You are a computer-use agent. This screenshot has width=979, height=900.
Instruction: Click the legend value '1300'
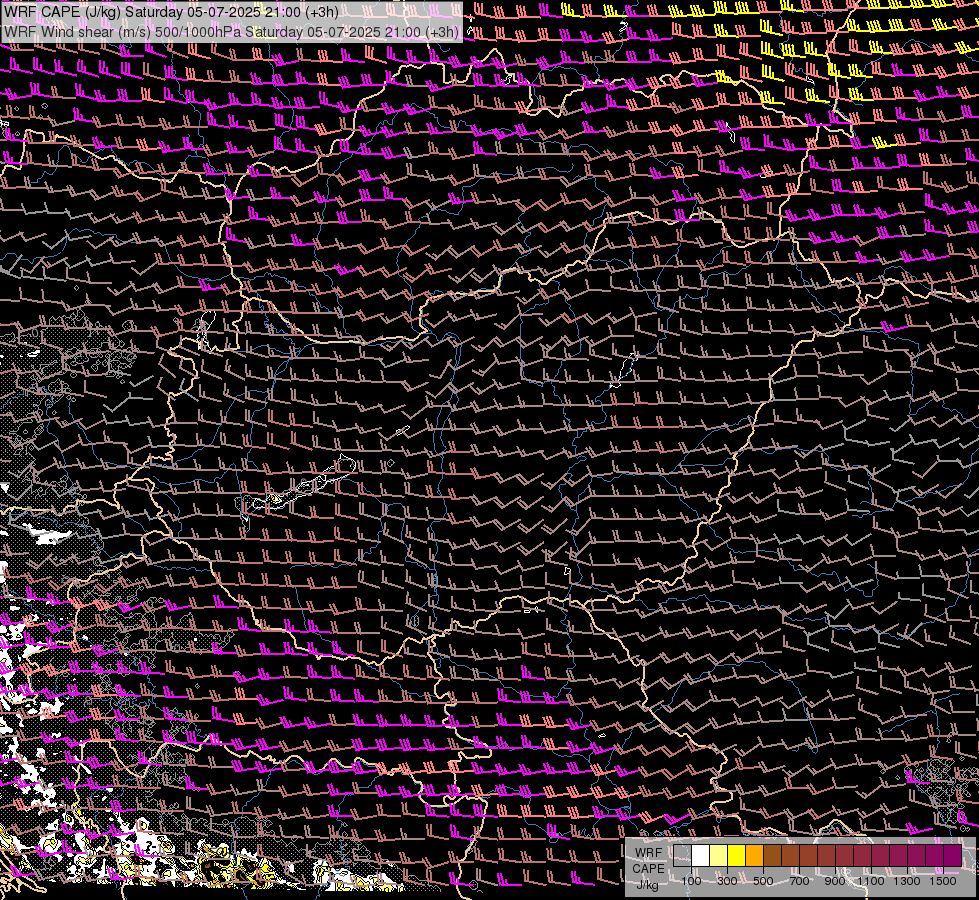coord(907,881)
